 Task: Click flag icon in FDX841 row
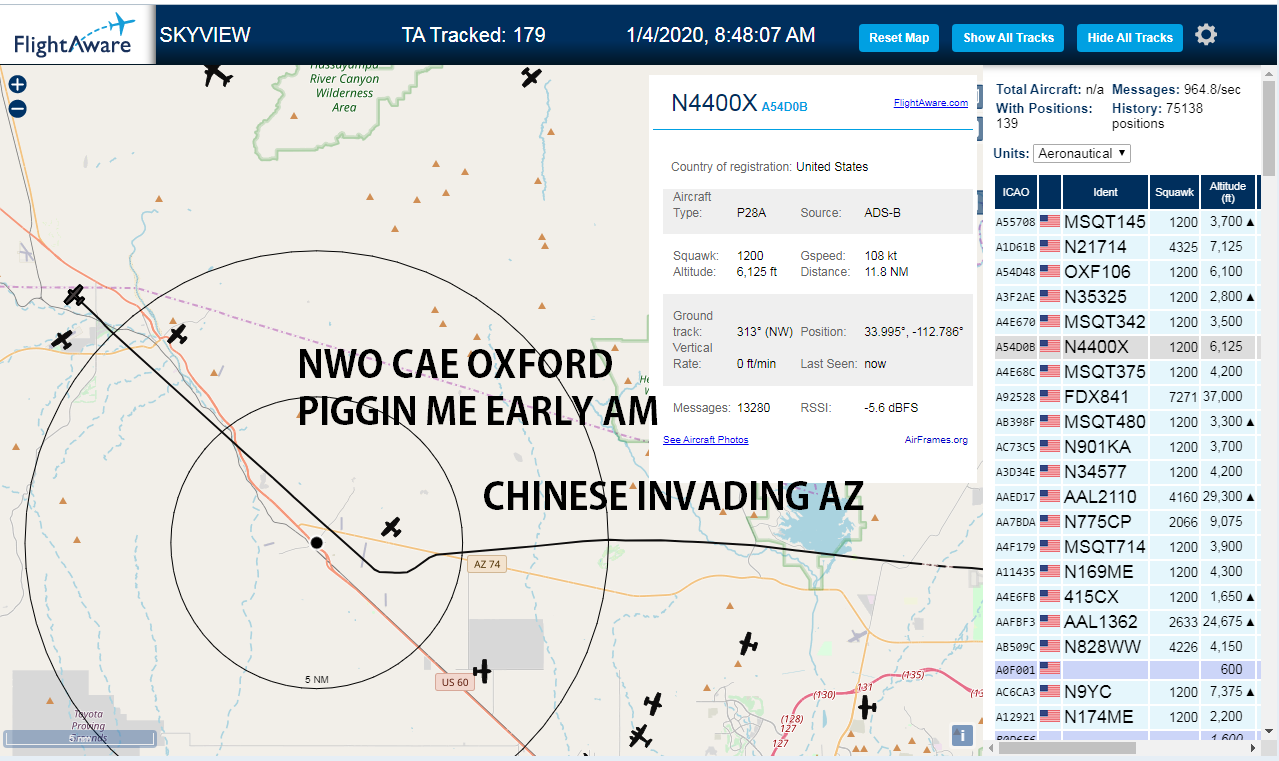point(1050,397)
